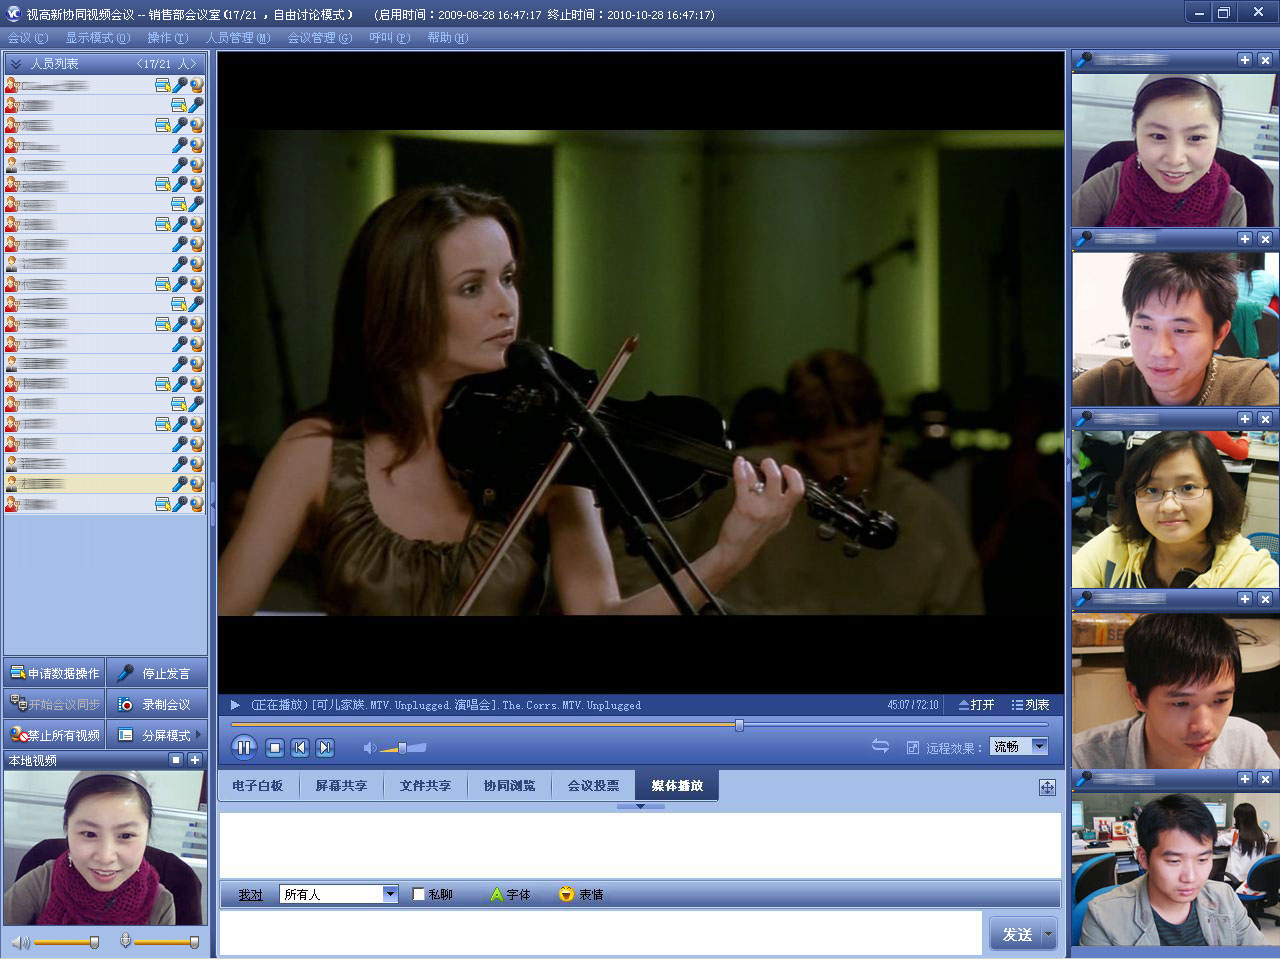Click the media playback progress slider handle
Viewport: 1280px width, 960px height.
click(739, 725)
